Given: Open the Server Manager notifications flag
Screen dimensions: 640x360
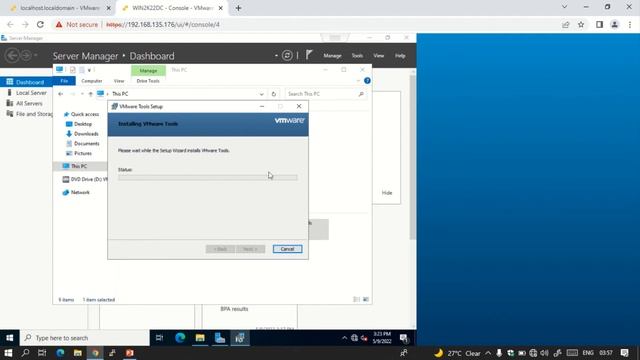Looking at the screenshot, I should (x=309, y=55).
